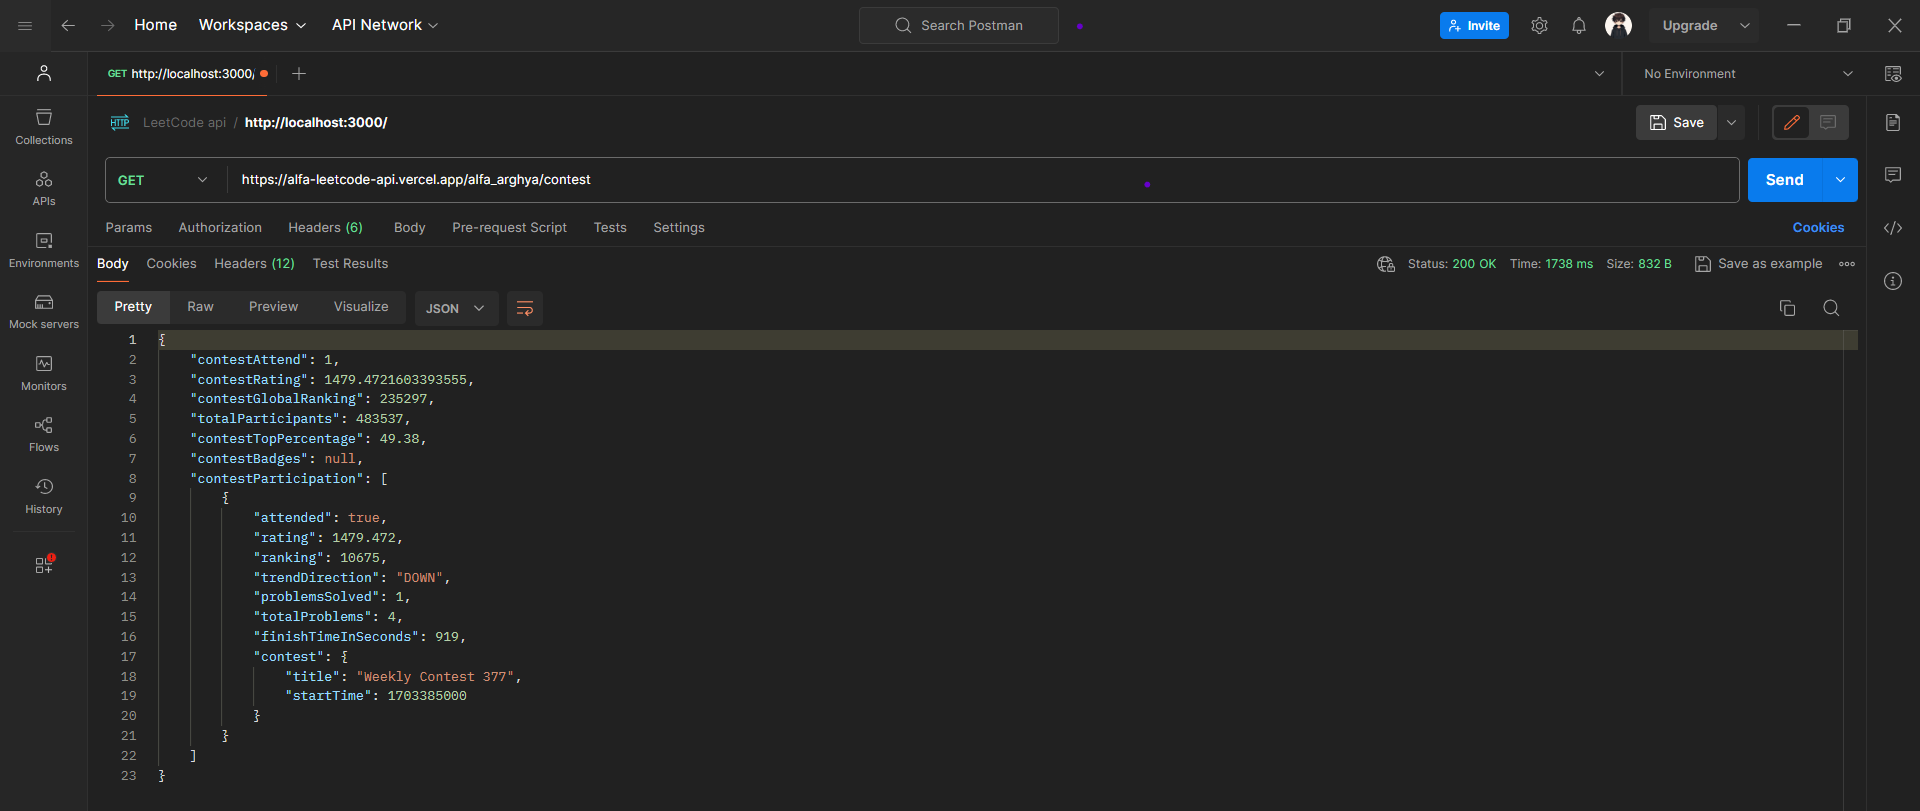Switch response view to Raw

(x=200, y=307)
